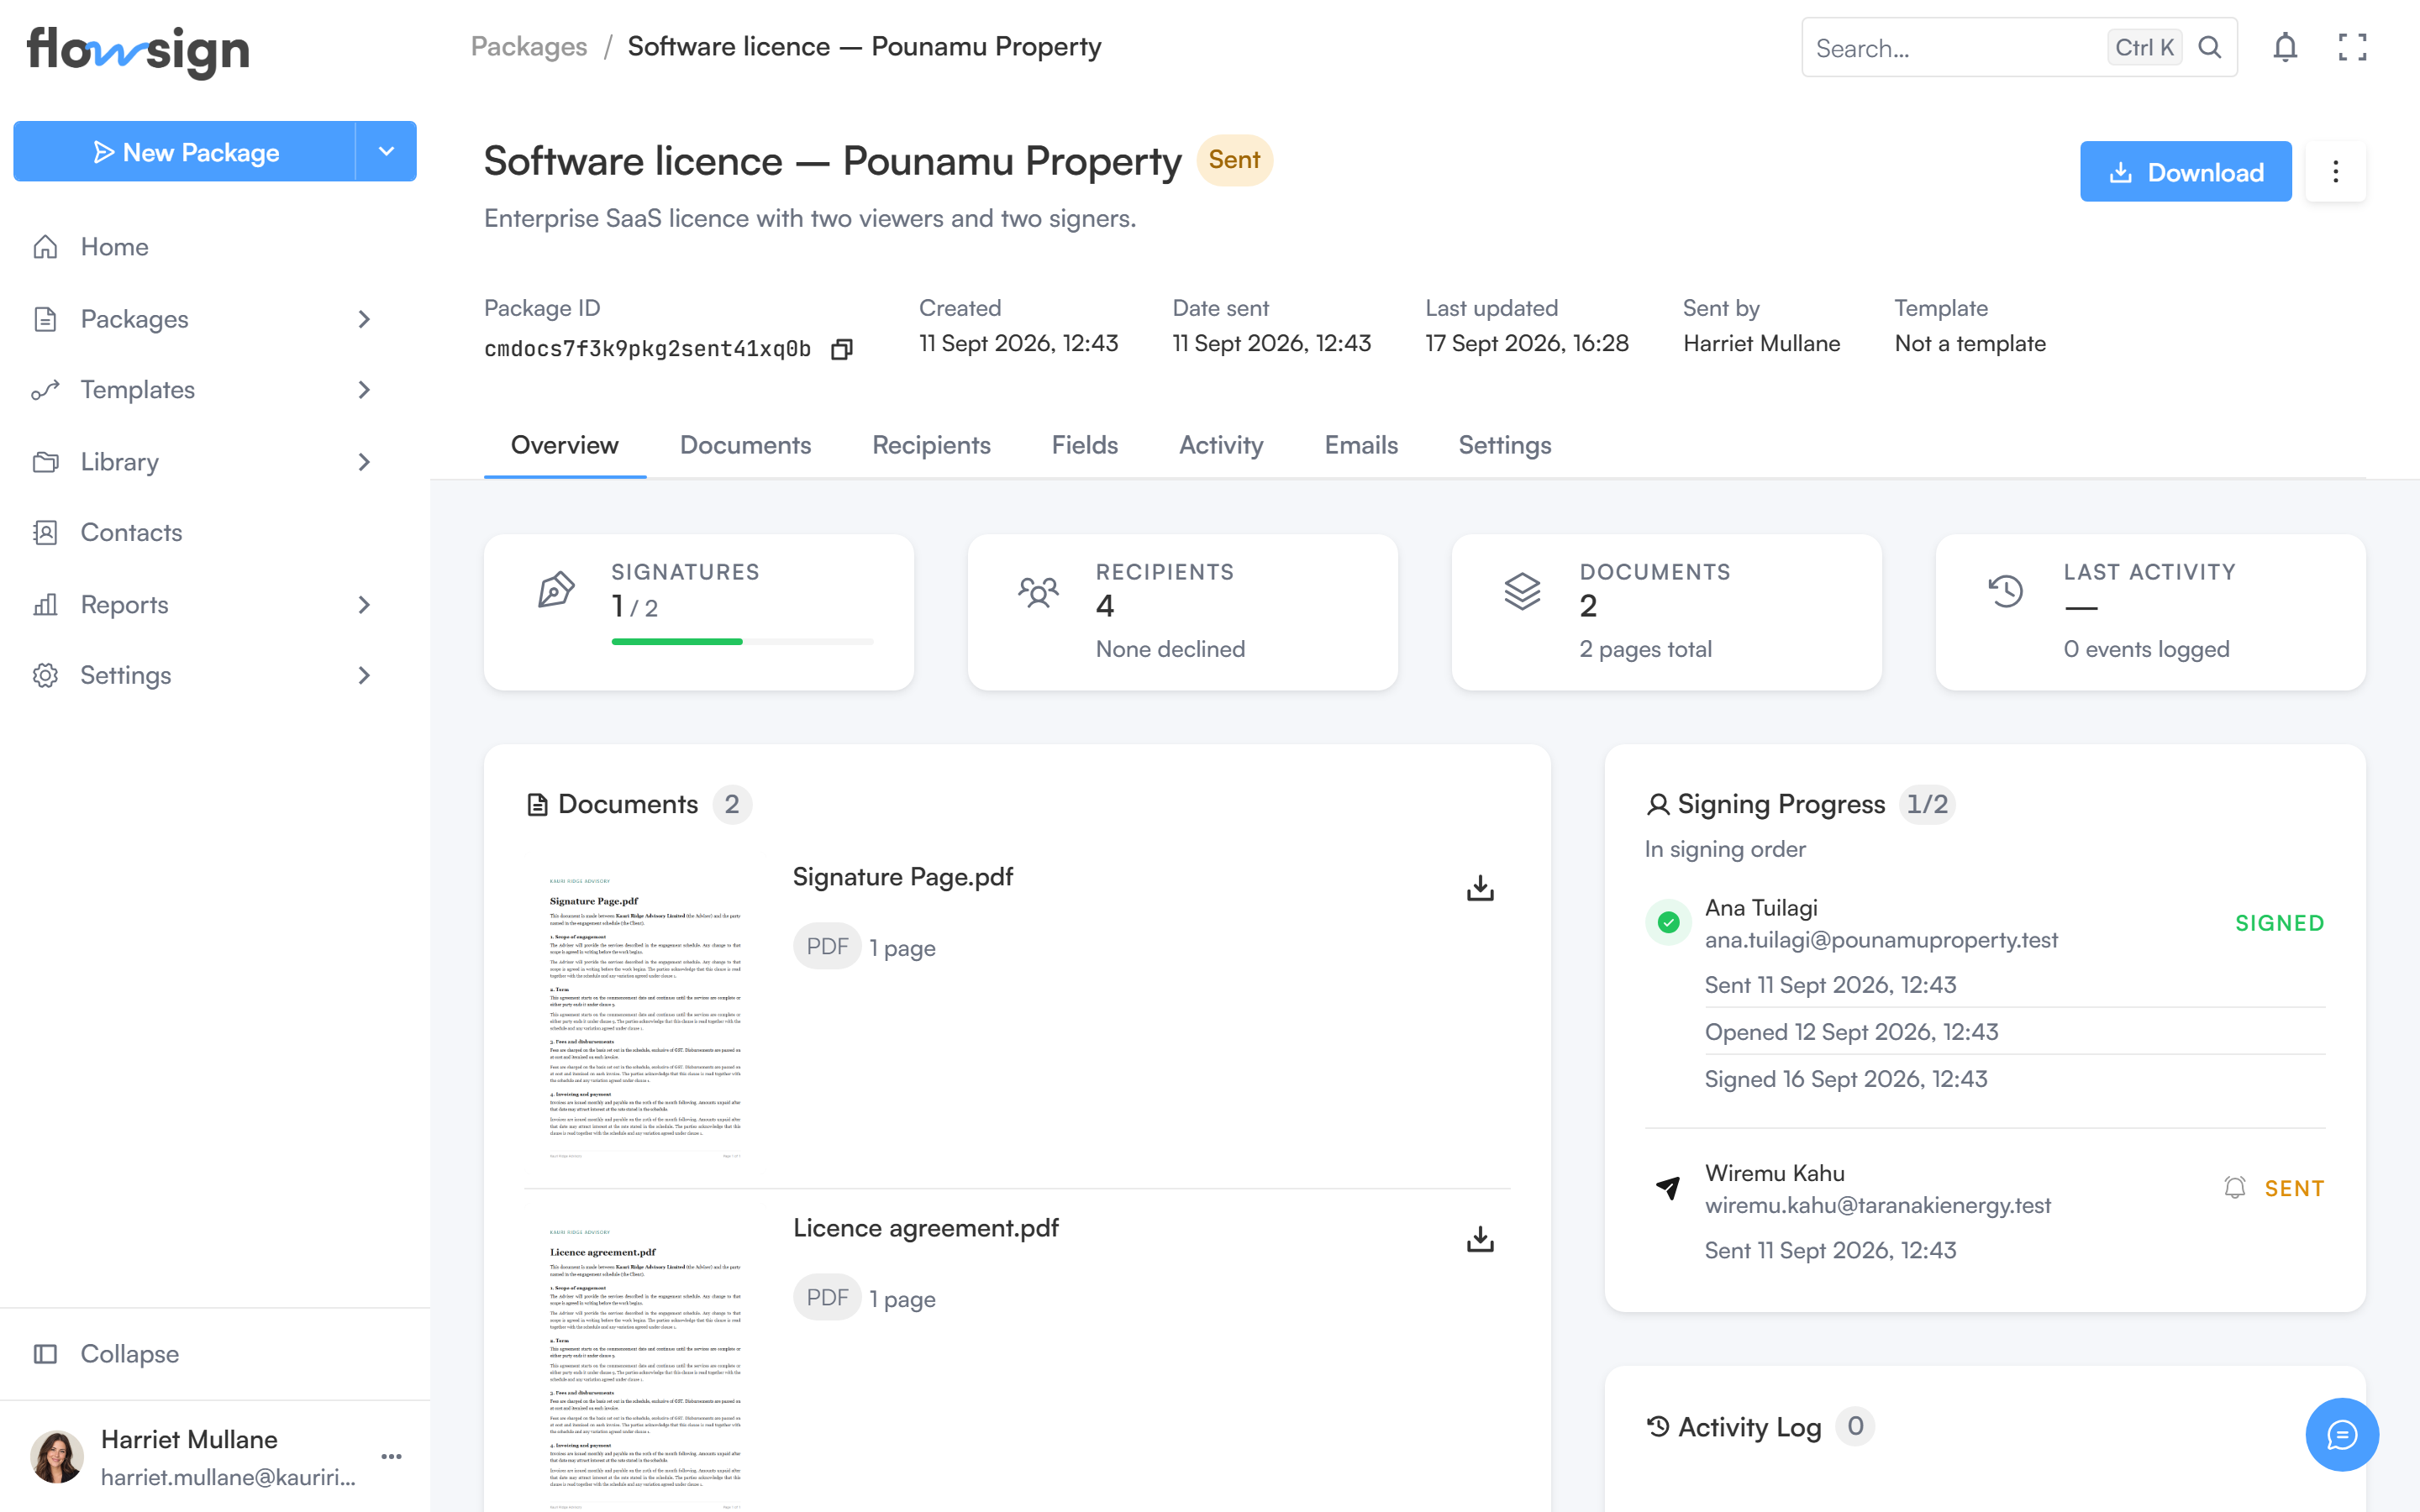The height and width of the screenshot is (1512, 2420).
Task: Click Licence agreement.pdf file name
Action: pos(926,1228)
